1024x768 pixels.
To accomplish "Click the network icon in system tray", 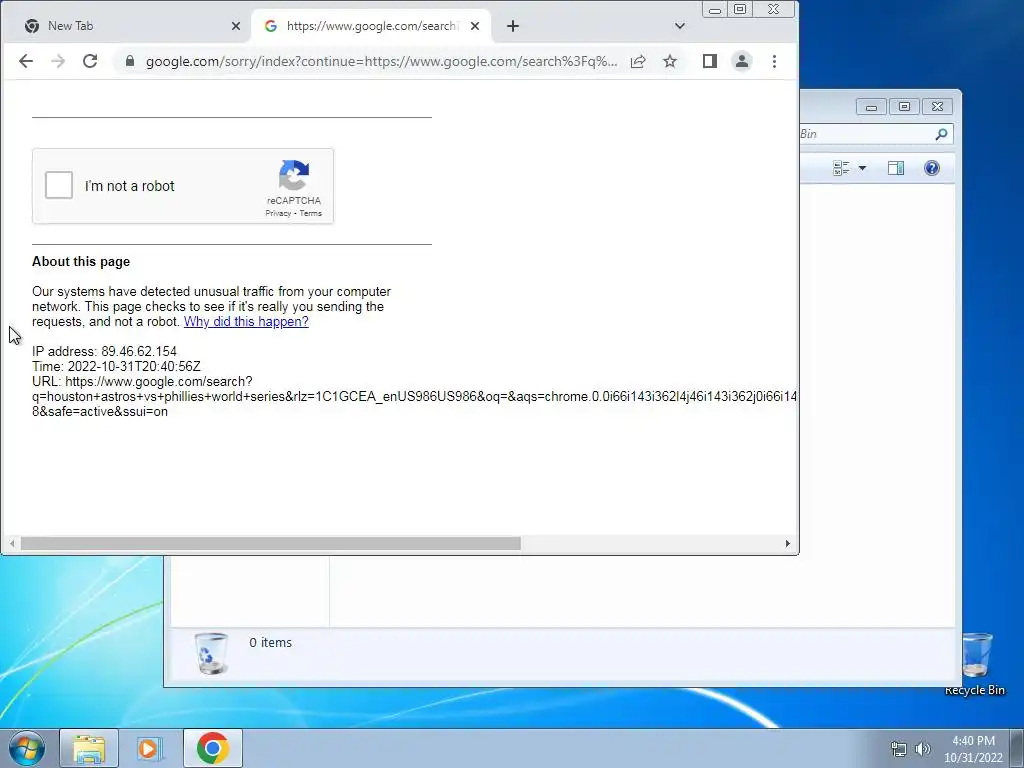I will click(x=899, y=749).
